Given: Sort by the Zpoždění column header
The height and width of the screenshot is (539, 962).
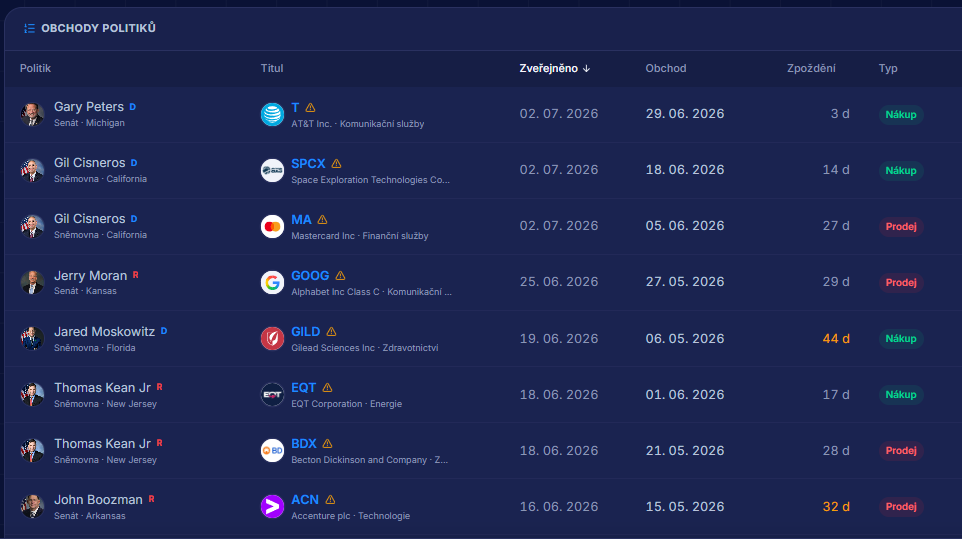Looking at the screenshot, I should [x=811, y=68].
